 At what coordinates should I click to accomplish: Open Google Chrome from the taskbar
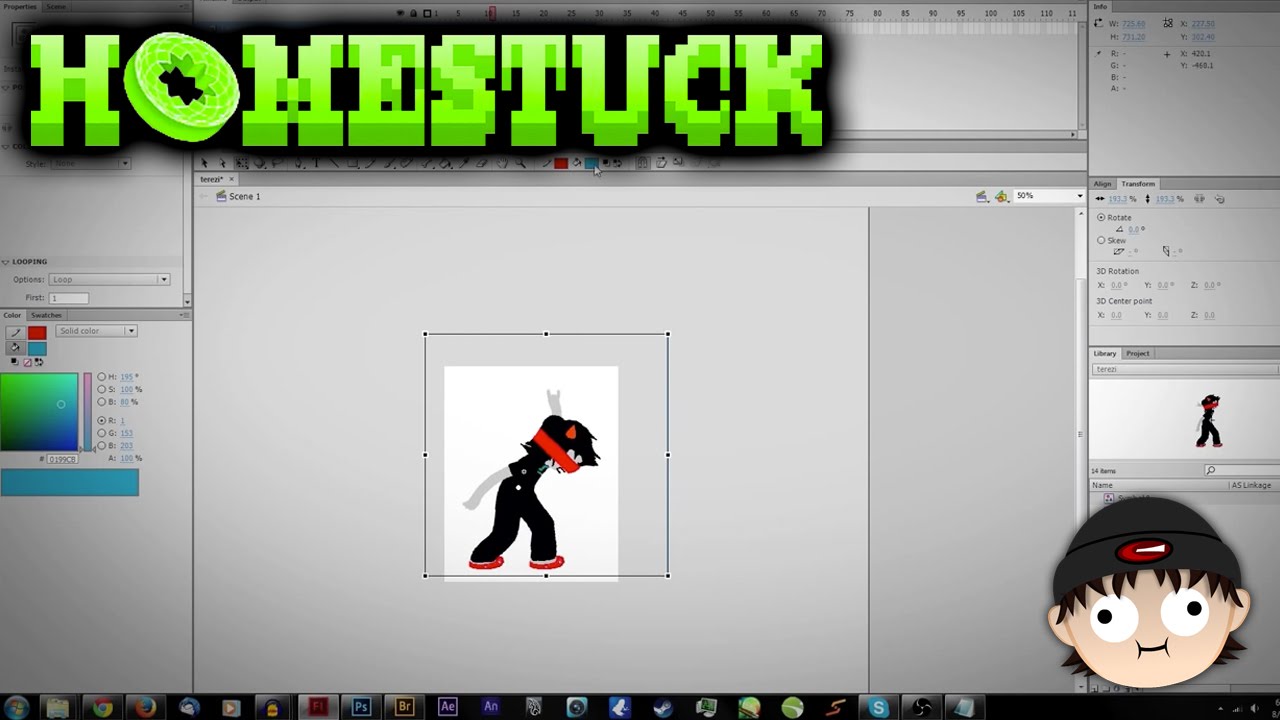click(102, 707)
